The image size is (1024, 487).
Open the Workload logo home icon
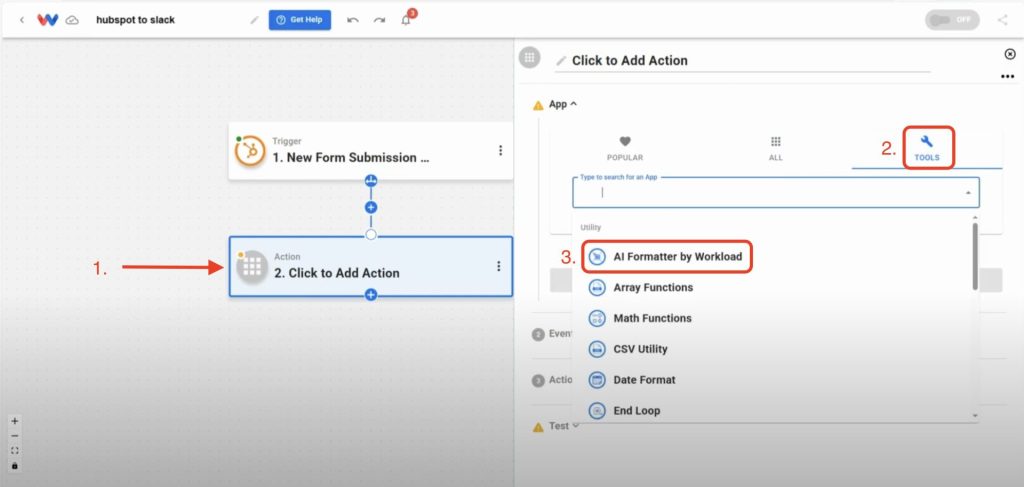point(47,20)
